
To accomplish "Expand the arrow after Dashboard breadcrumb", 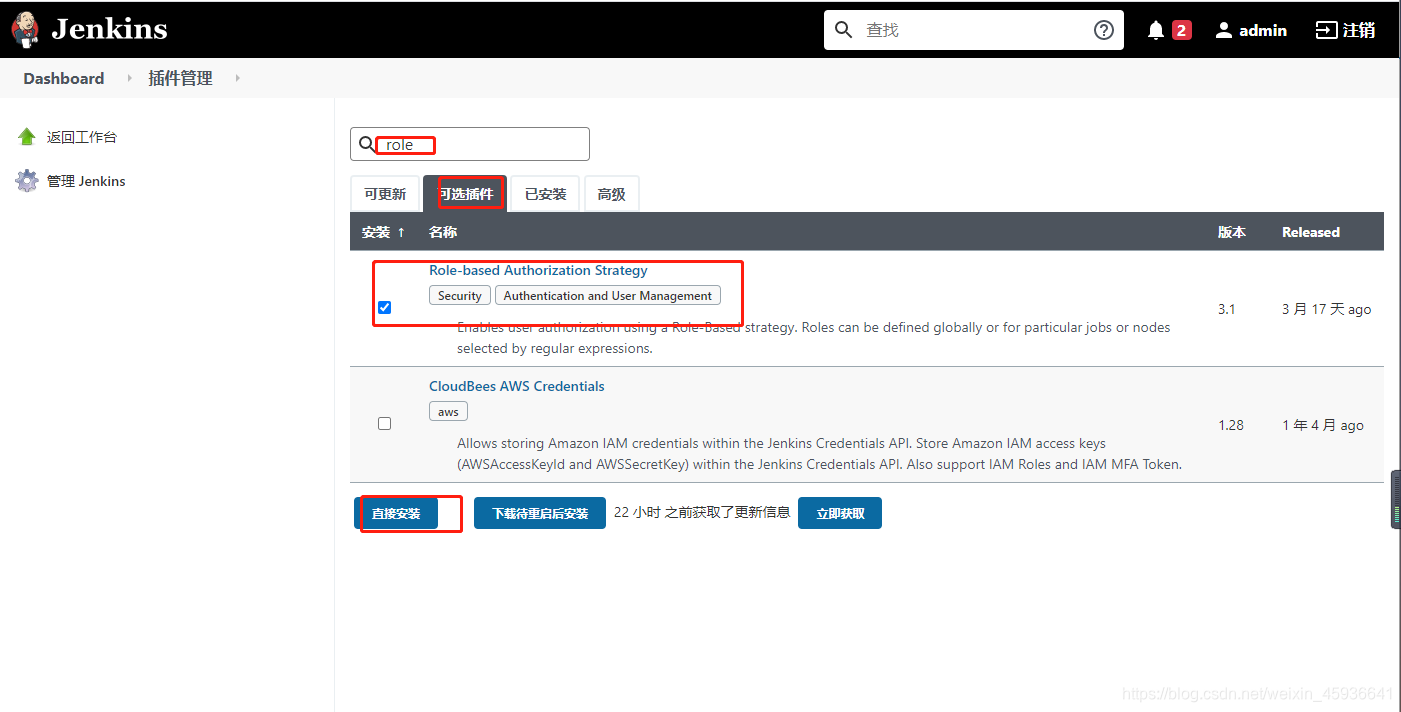I will coord(129,78).
